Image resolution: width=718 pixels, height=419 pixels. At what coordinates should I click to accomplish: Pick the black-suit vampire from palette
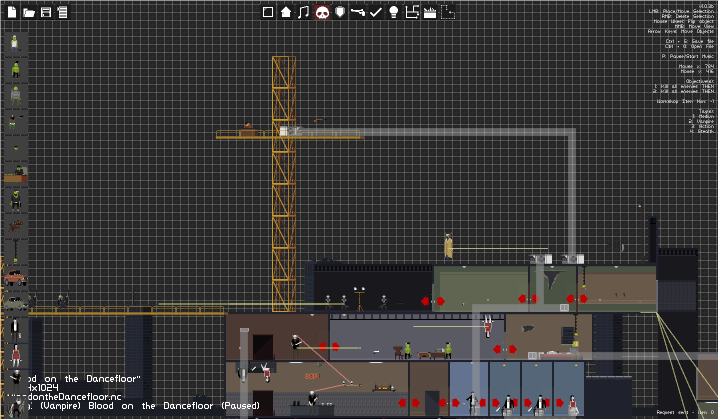pyautogui.click(x=15, y=330)
